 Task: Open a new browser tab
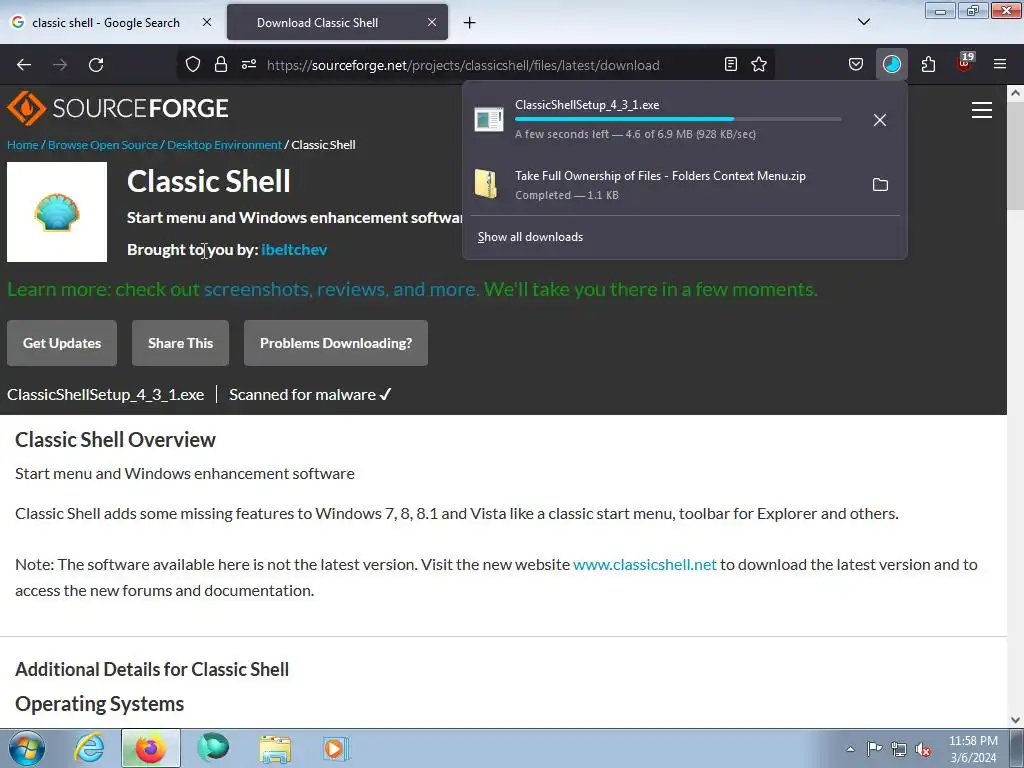tap(470, 23)
